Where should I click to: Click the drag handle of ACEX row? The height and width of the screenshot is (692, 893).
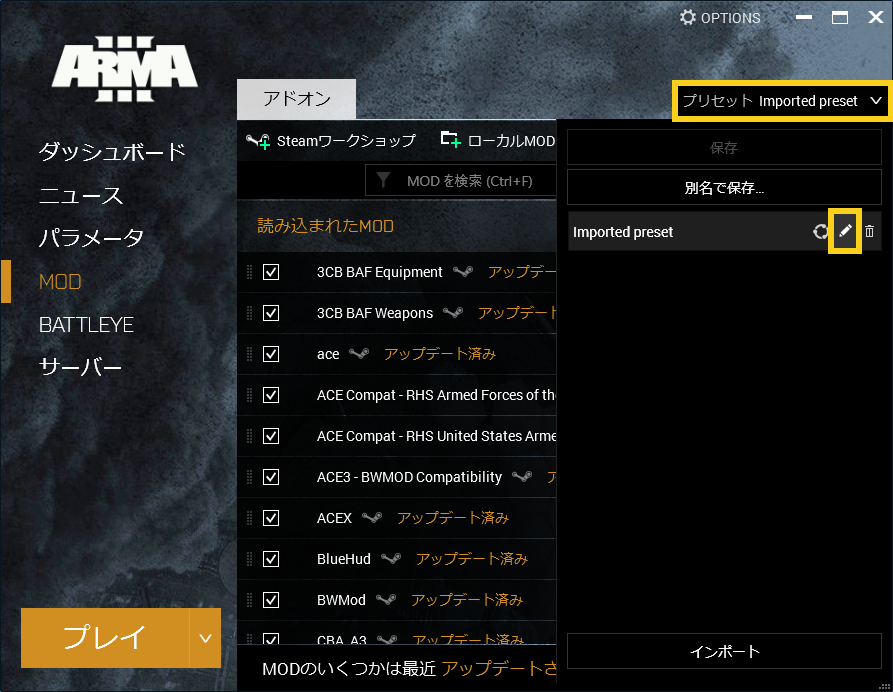[x=249, y=518]
